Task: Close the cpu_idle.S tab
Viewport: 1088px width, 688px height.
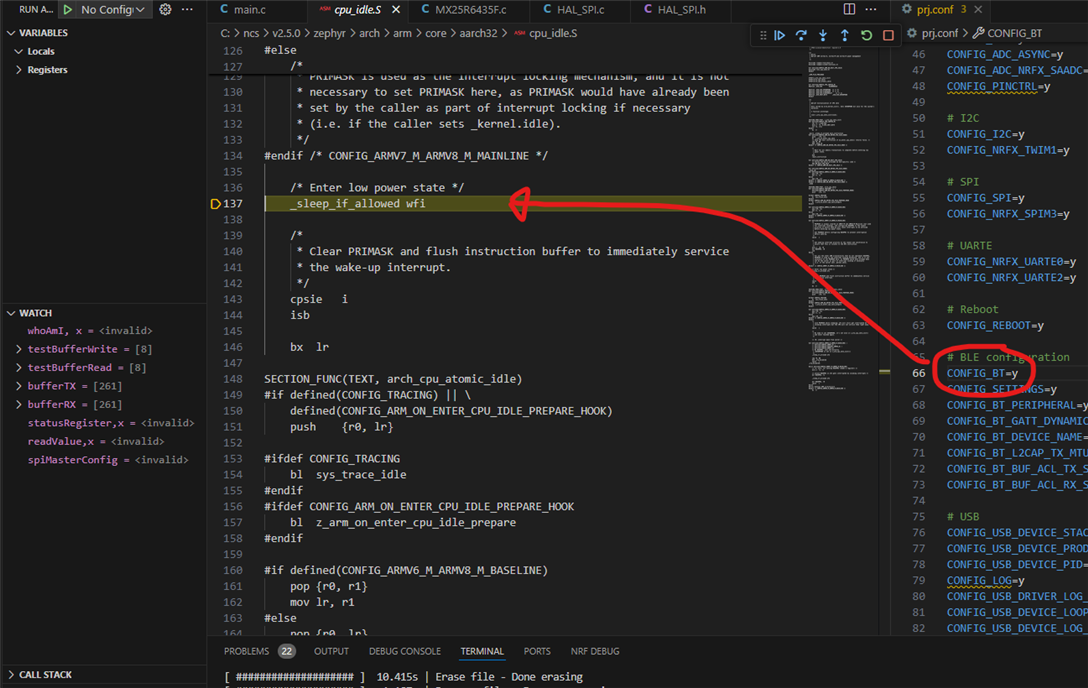Action: [x=396, y=10]
